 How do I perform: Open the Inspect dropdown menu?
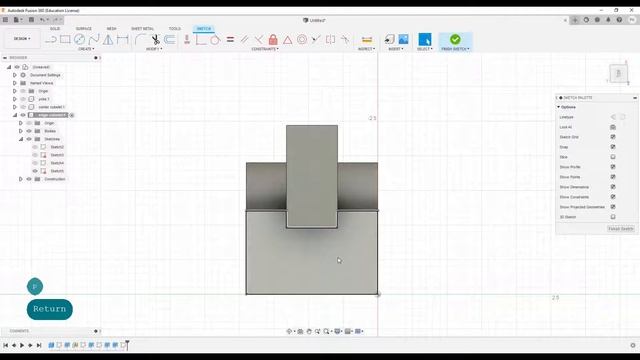click(x=366, y=49)
